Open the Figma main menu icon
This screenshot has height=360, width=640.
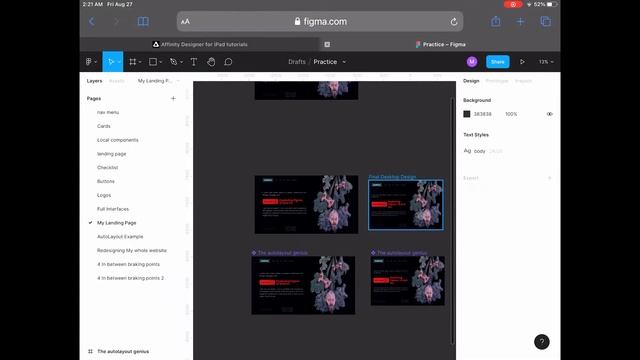click(89, 62)
